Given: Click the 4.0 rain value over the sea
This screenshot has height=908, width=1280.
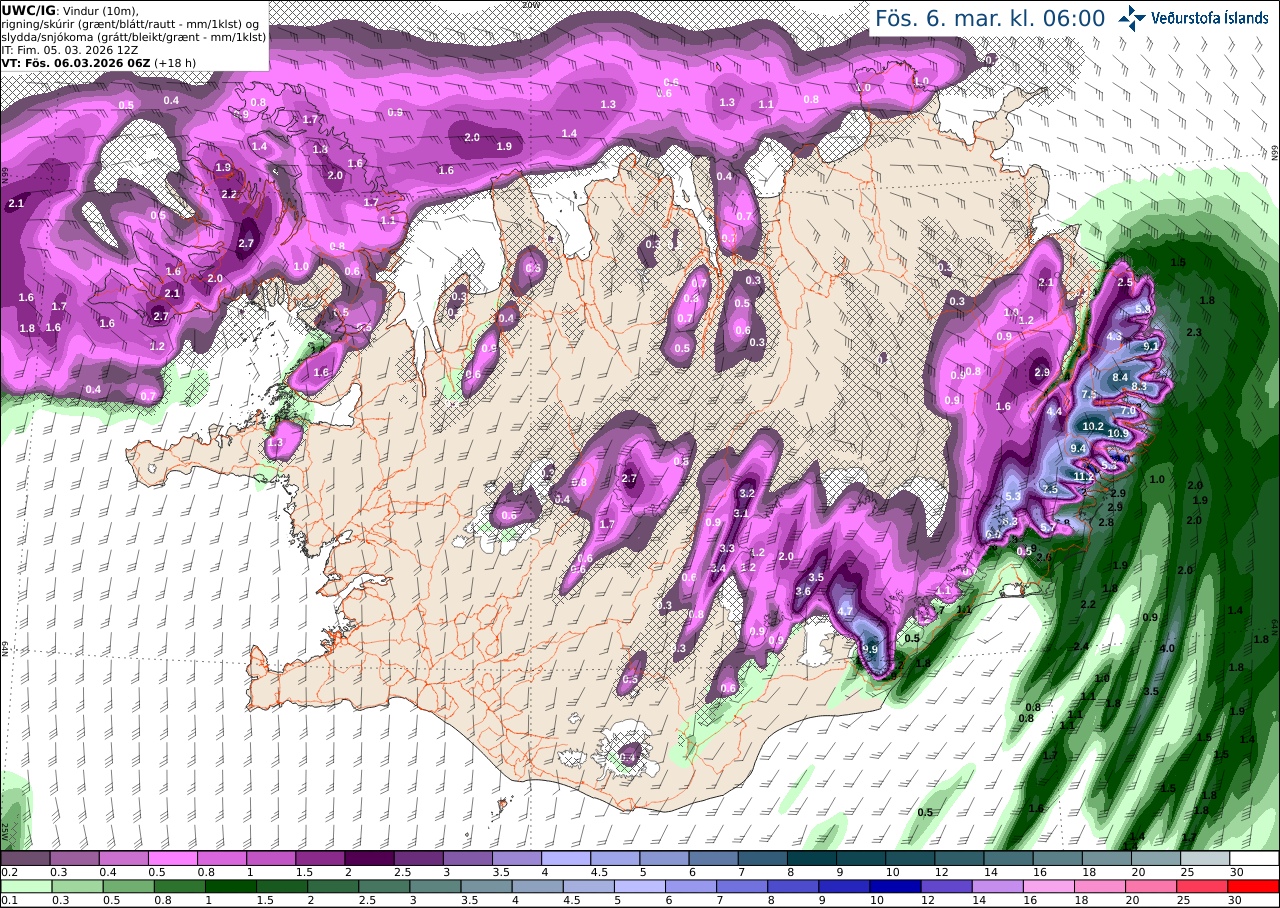Looking at the screenshot, I should (1167, 649).
